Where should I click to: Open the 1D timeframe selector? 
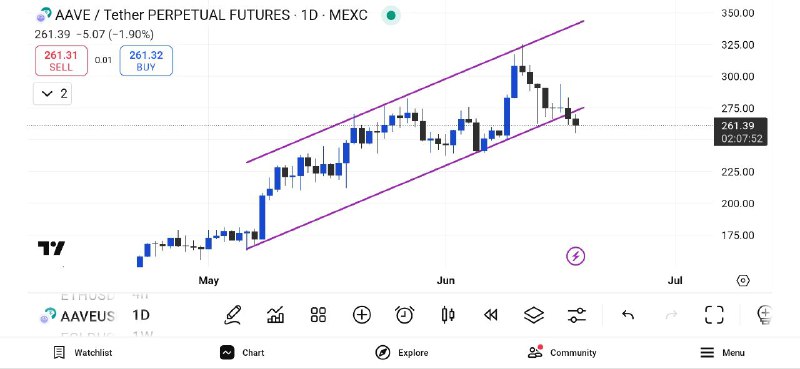[x=141, y=315]
